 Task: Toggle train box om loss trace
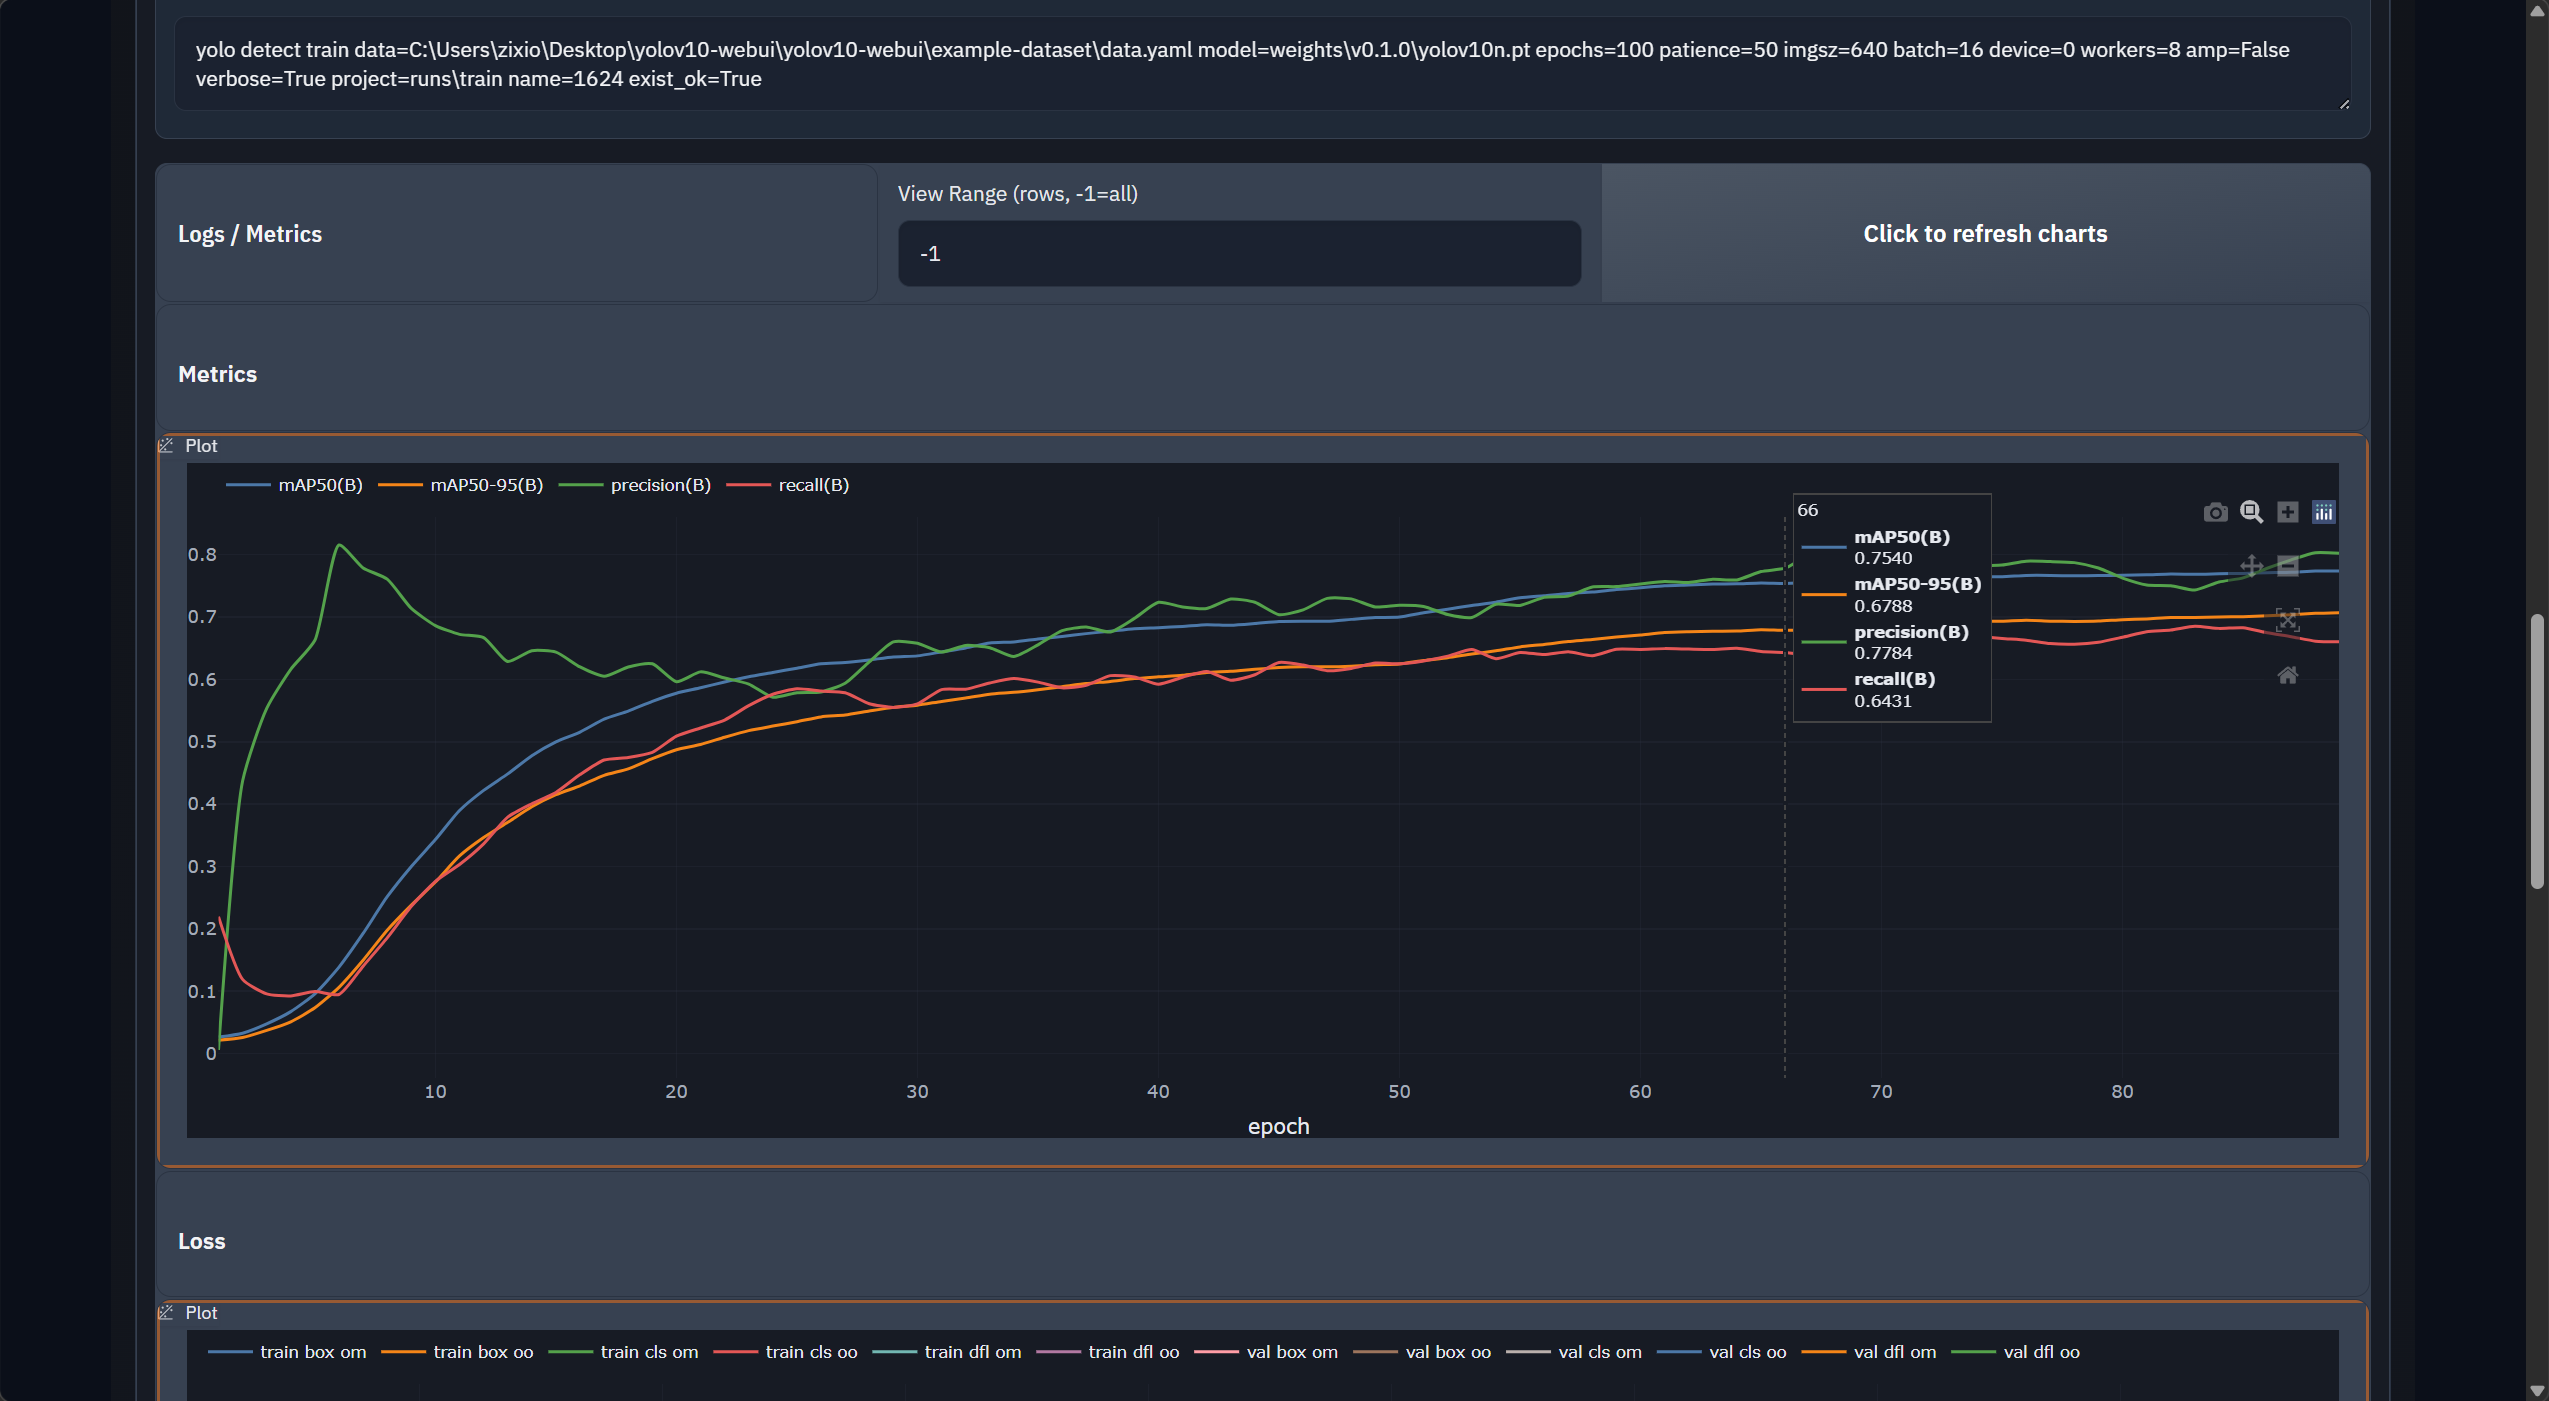311,1352
